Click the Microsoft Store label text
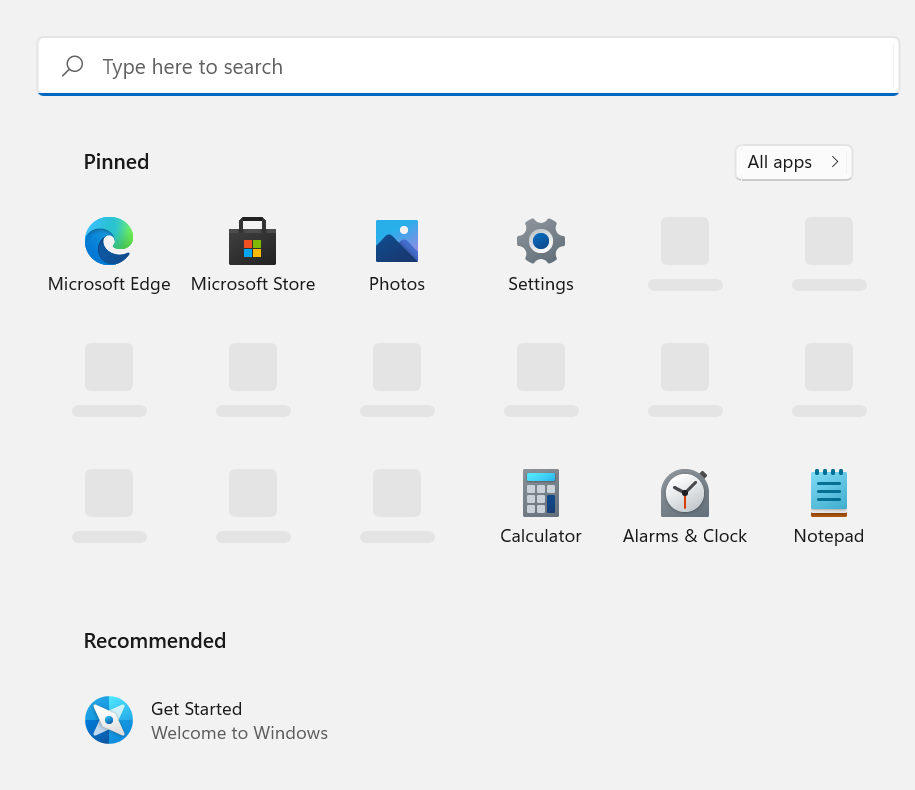The width and height of the screenshot is (915, 790). (x=253, y=284)
